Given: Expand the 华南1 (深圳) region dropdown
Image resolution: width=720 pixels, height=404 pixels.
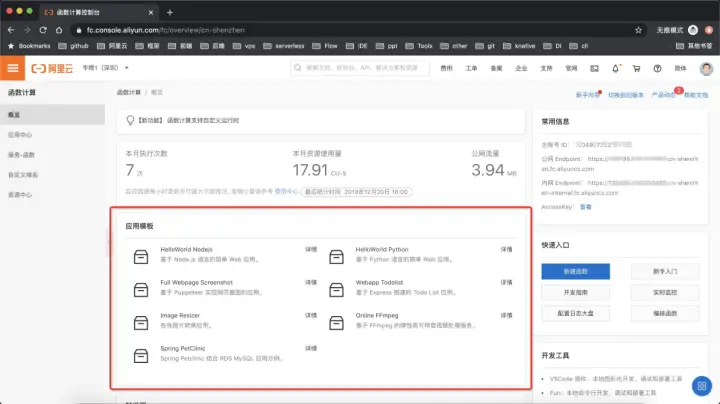Looking at the screenshot, I should pyautogui.click(x=106, y=68).
